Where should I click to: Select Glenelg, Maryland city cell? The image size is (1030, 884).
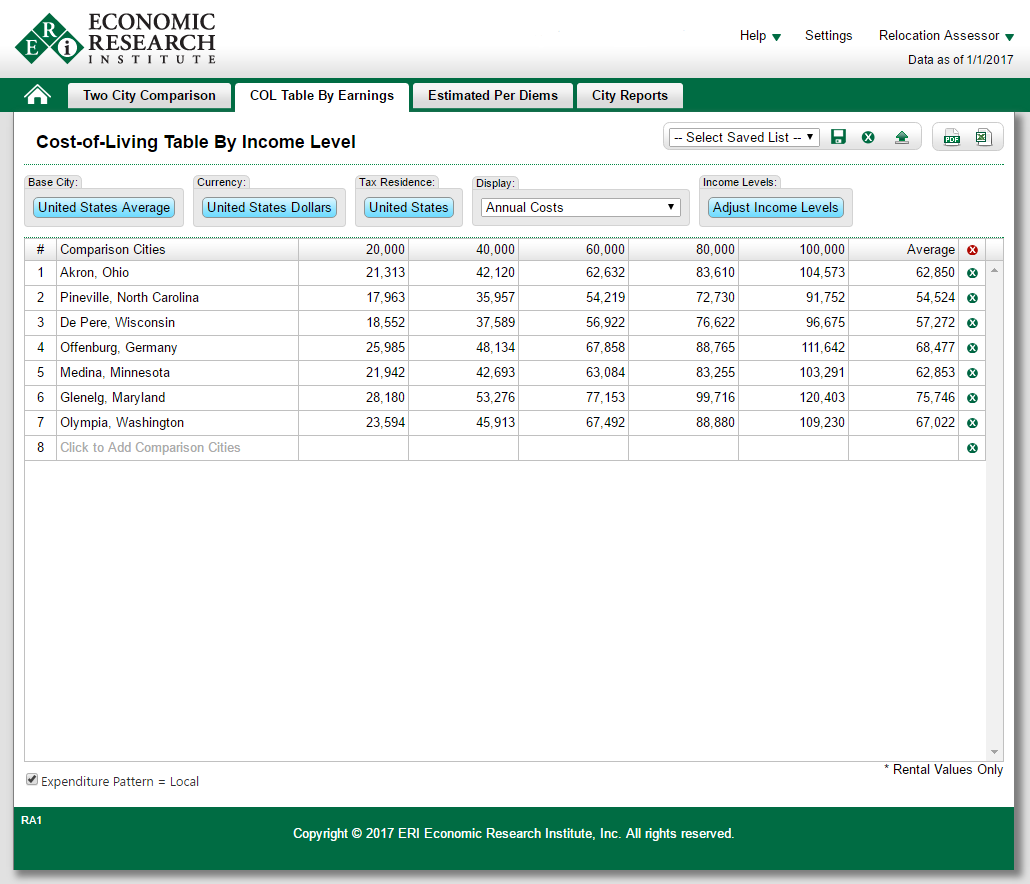177,398
